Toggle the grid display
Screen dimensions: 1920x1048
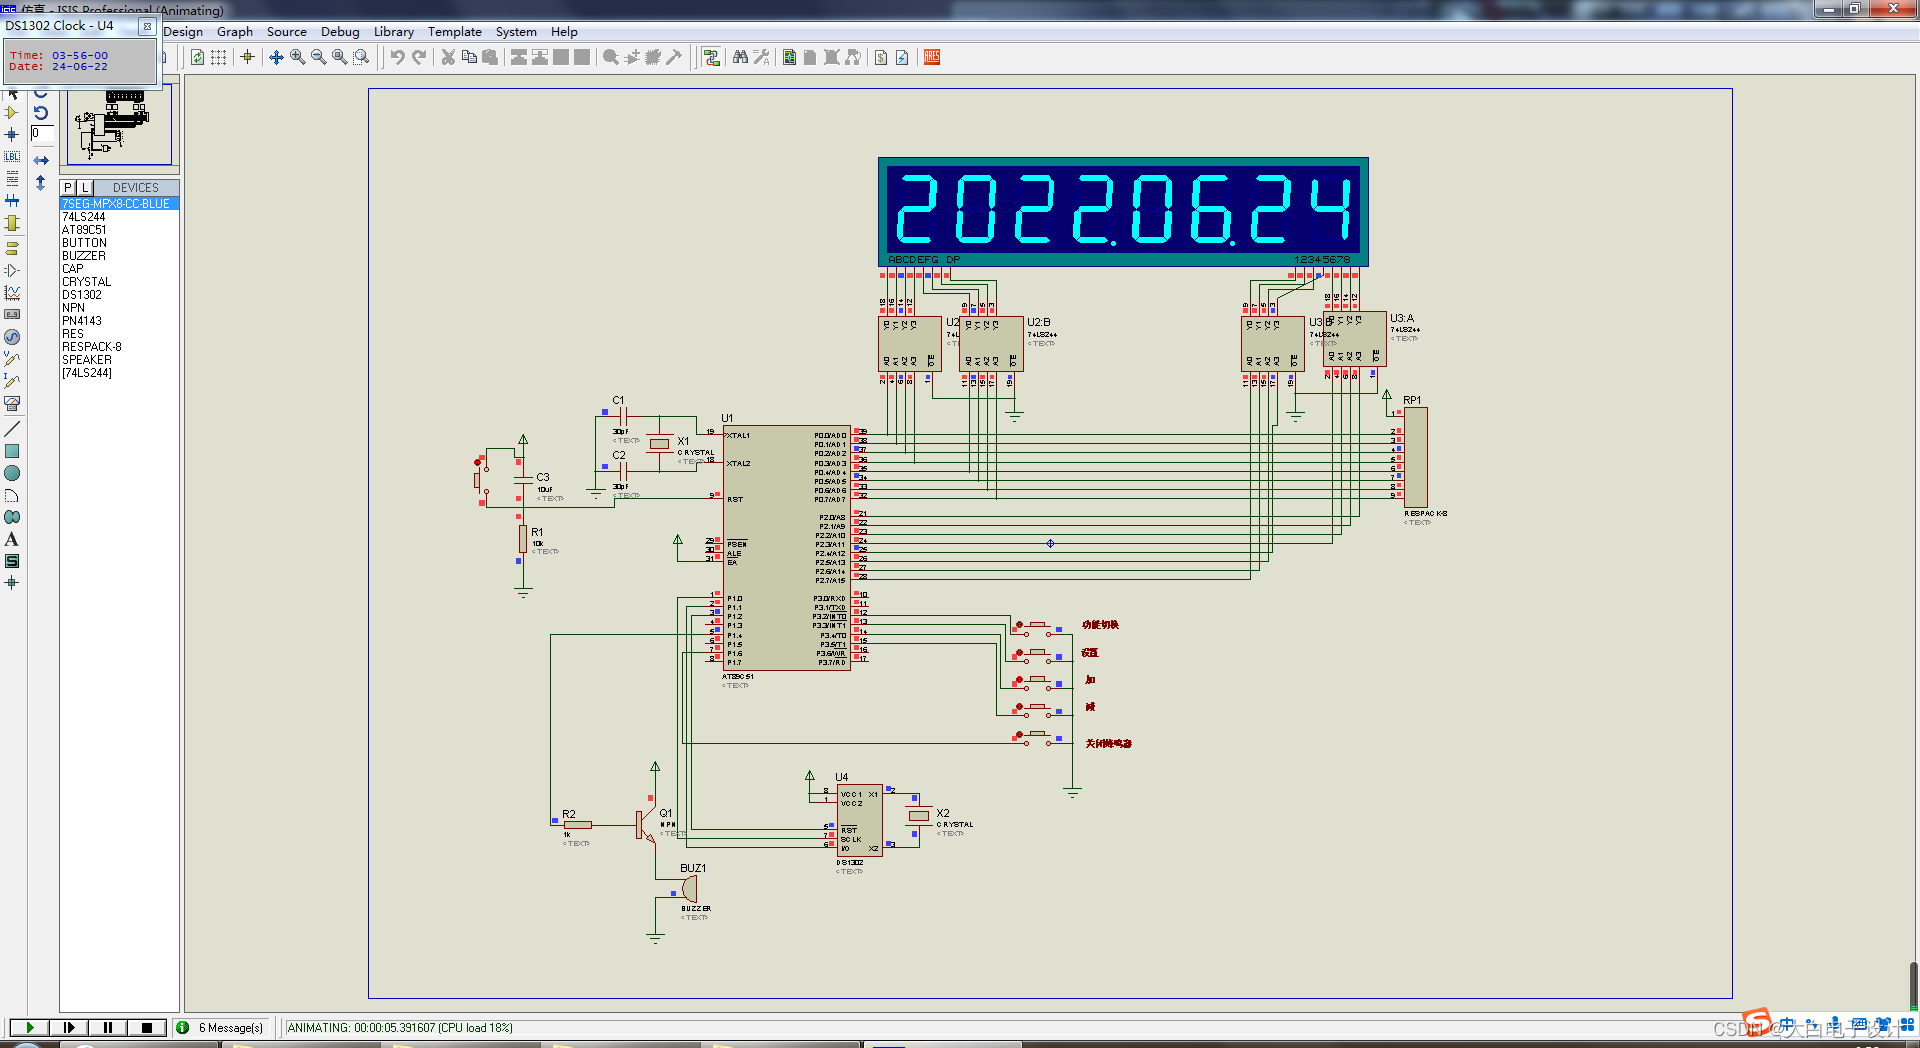218,58
